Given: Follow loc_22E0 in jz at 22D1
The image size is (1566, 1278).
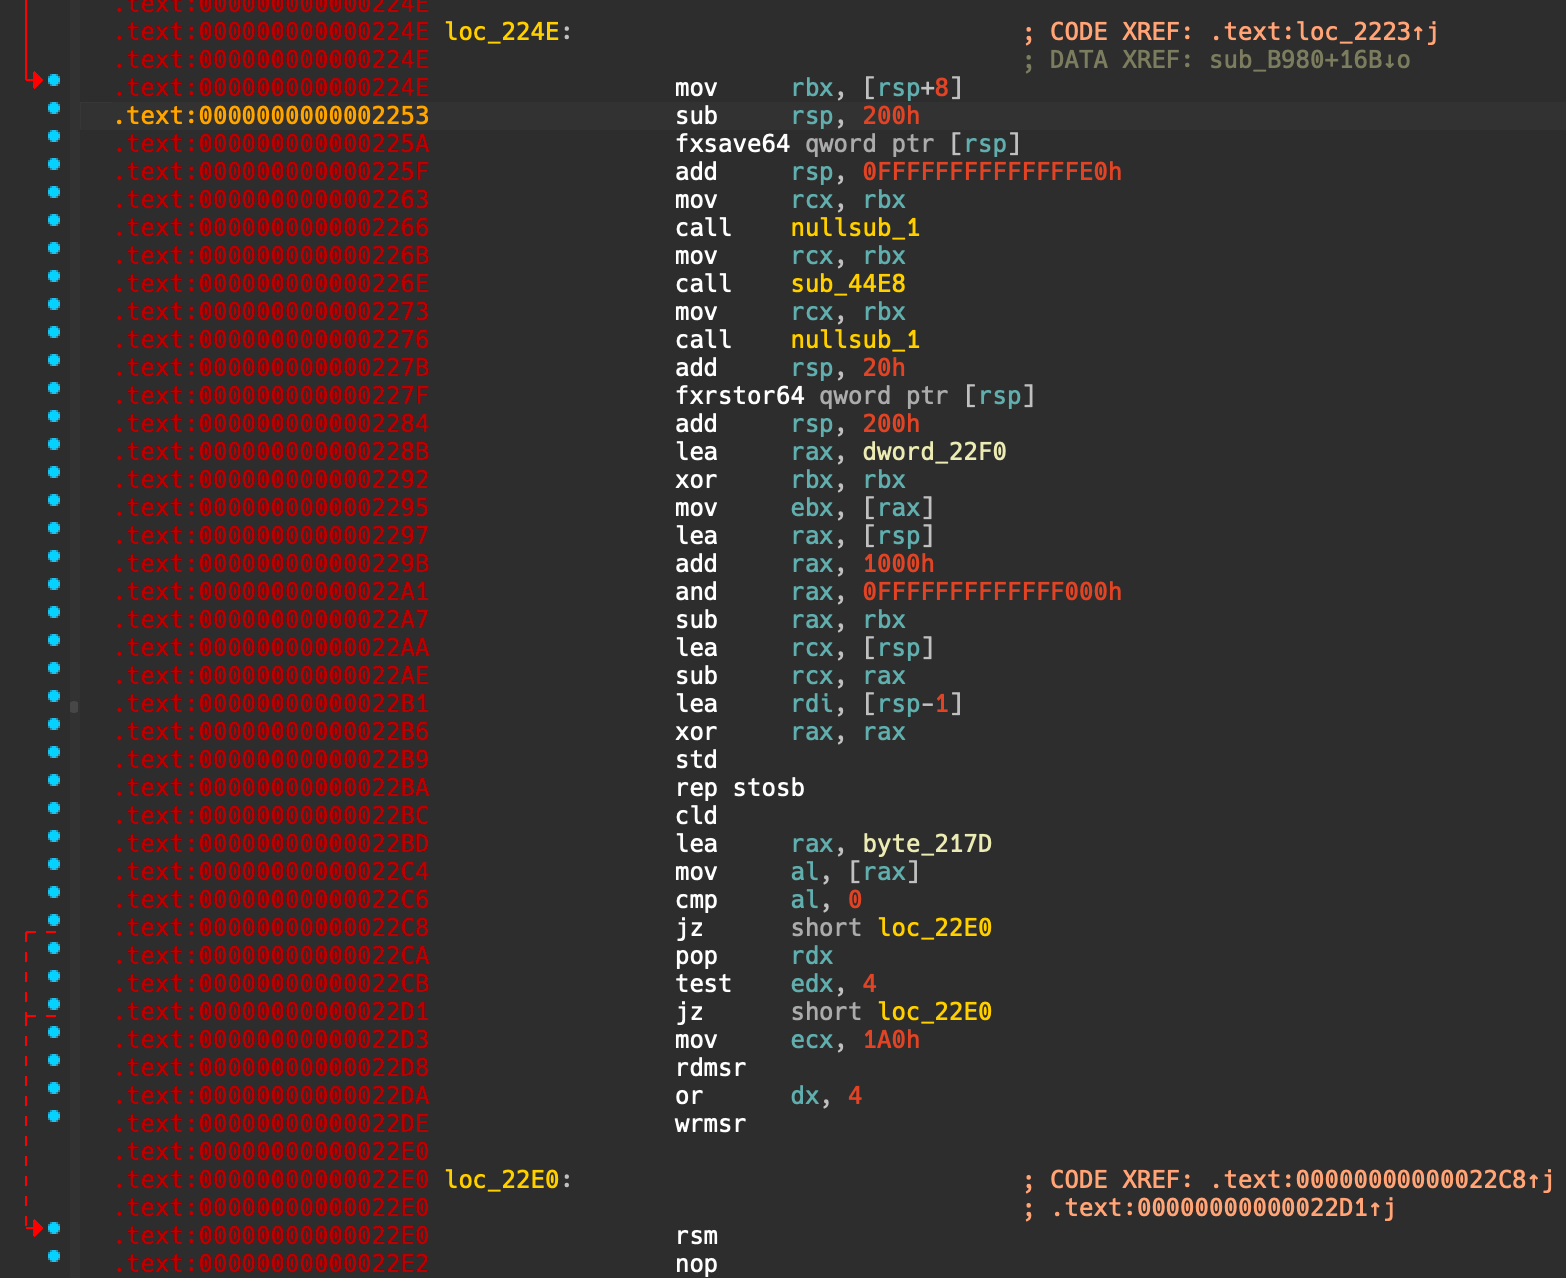Looking at the screenshot, I should click(x=934, y=1012).
